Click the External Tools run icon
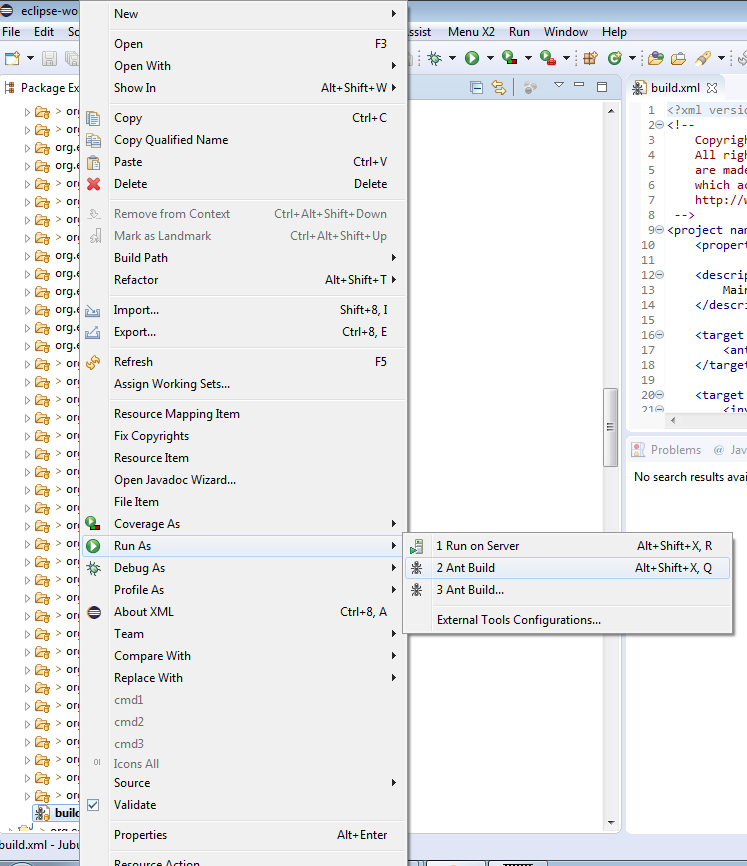The width and height of the screenshot is (747, 866). pyautogui.click(x=547, y=58)
